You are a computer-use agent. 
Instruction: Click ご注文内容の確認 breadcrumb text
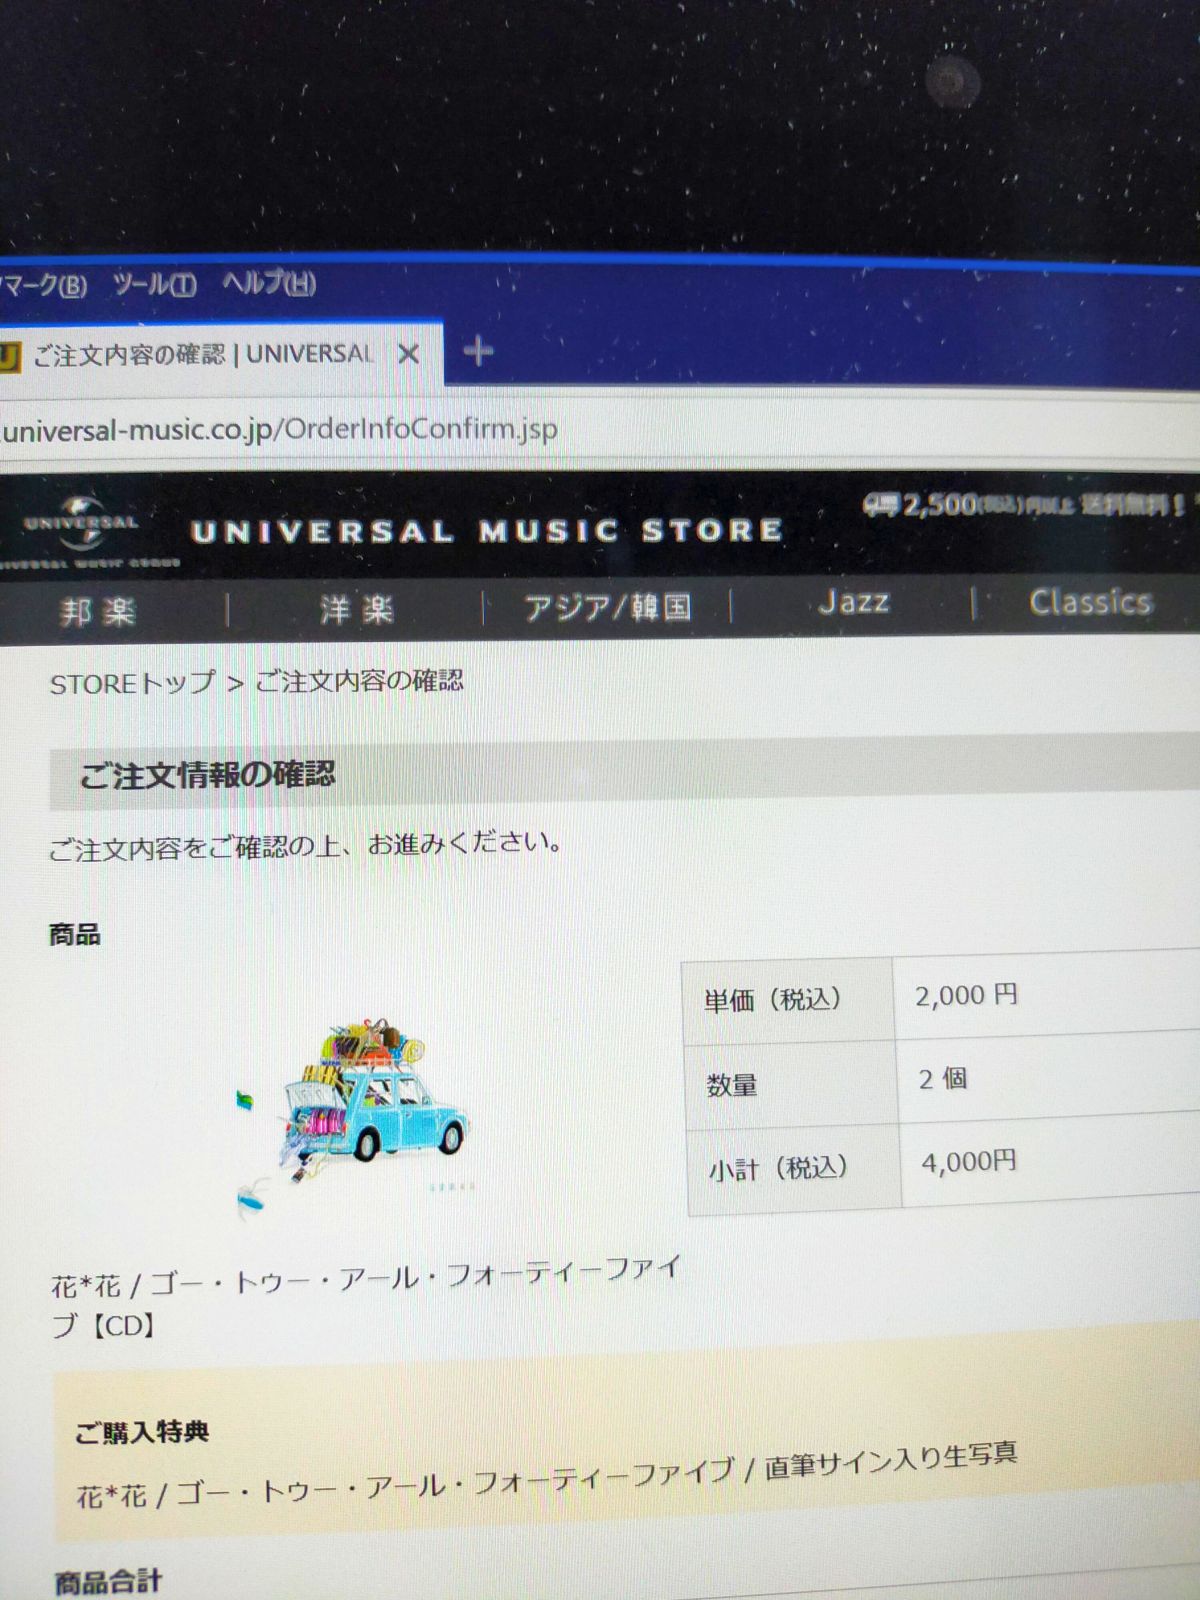[360, 681]
